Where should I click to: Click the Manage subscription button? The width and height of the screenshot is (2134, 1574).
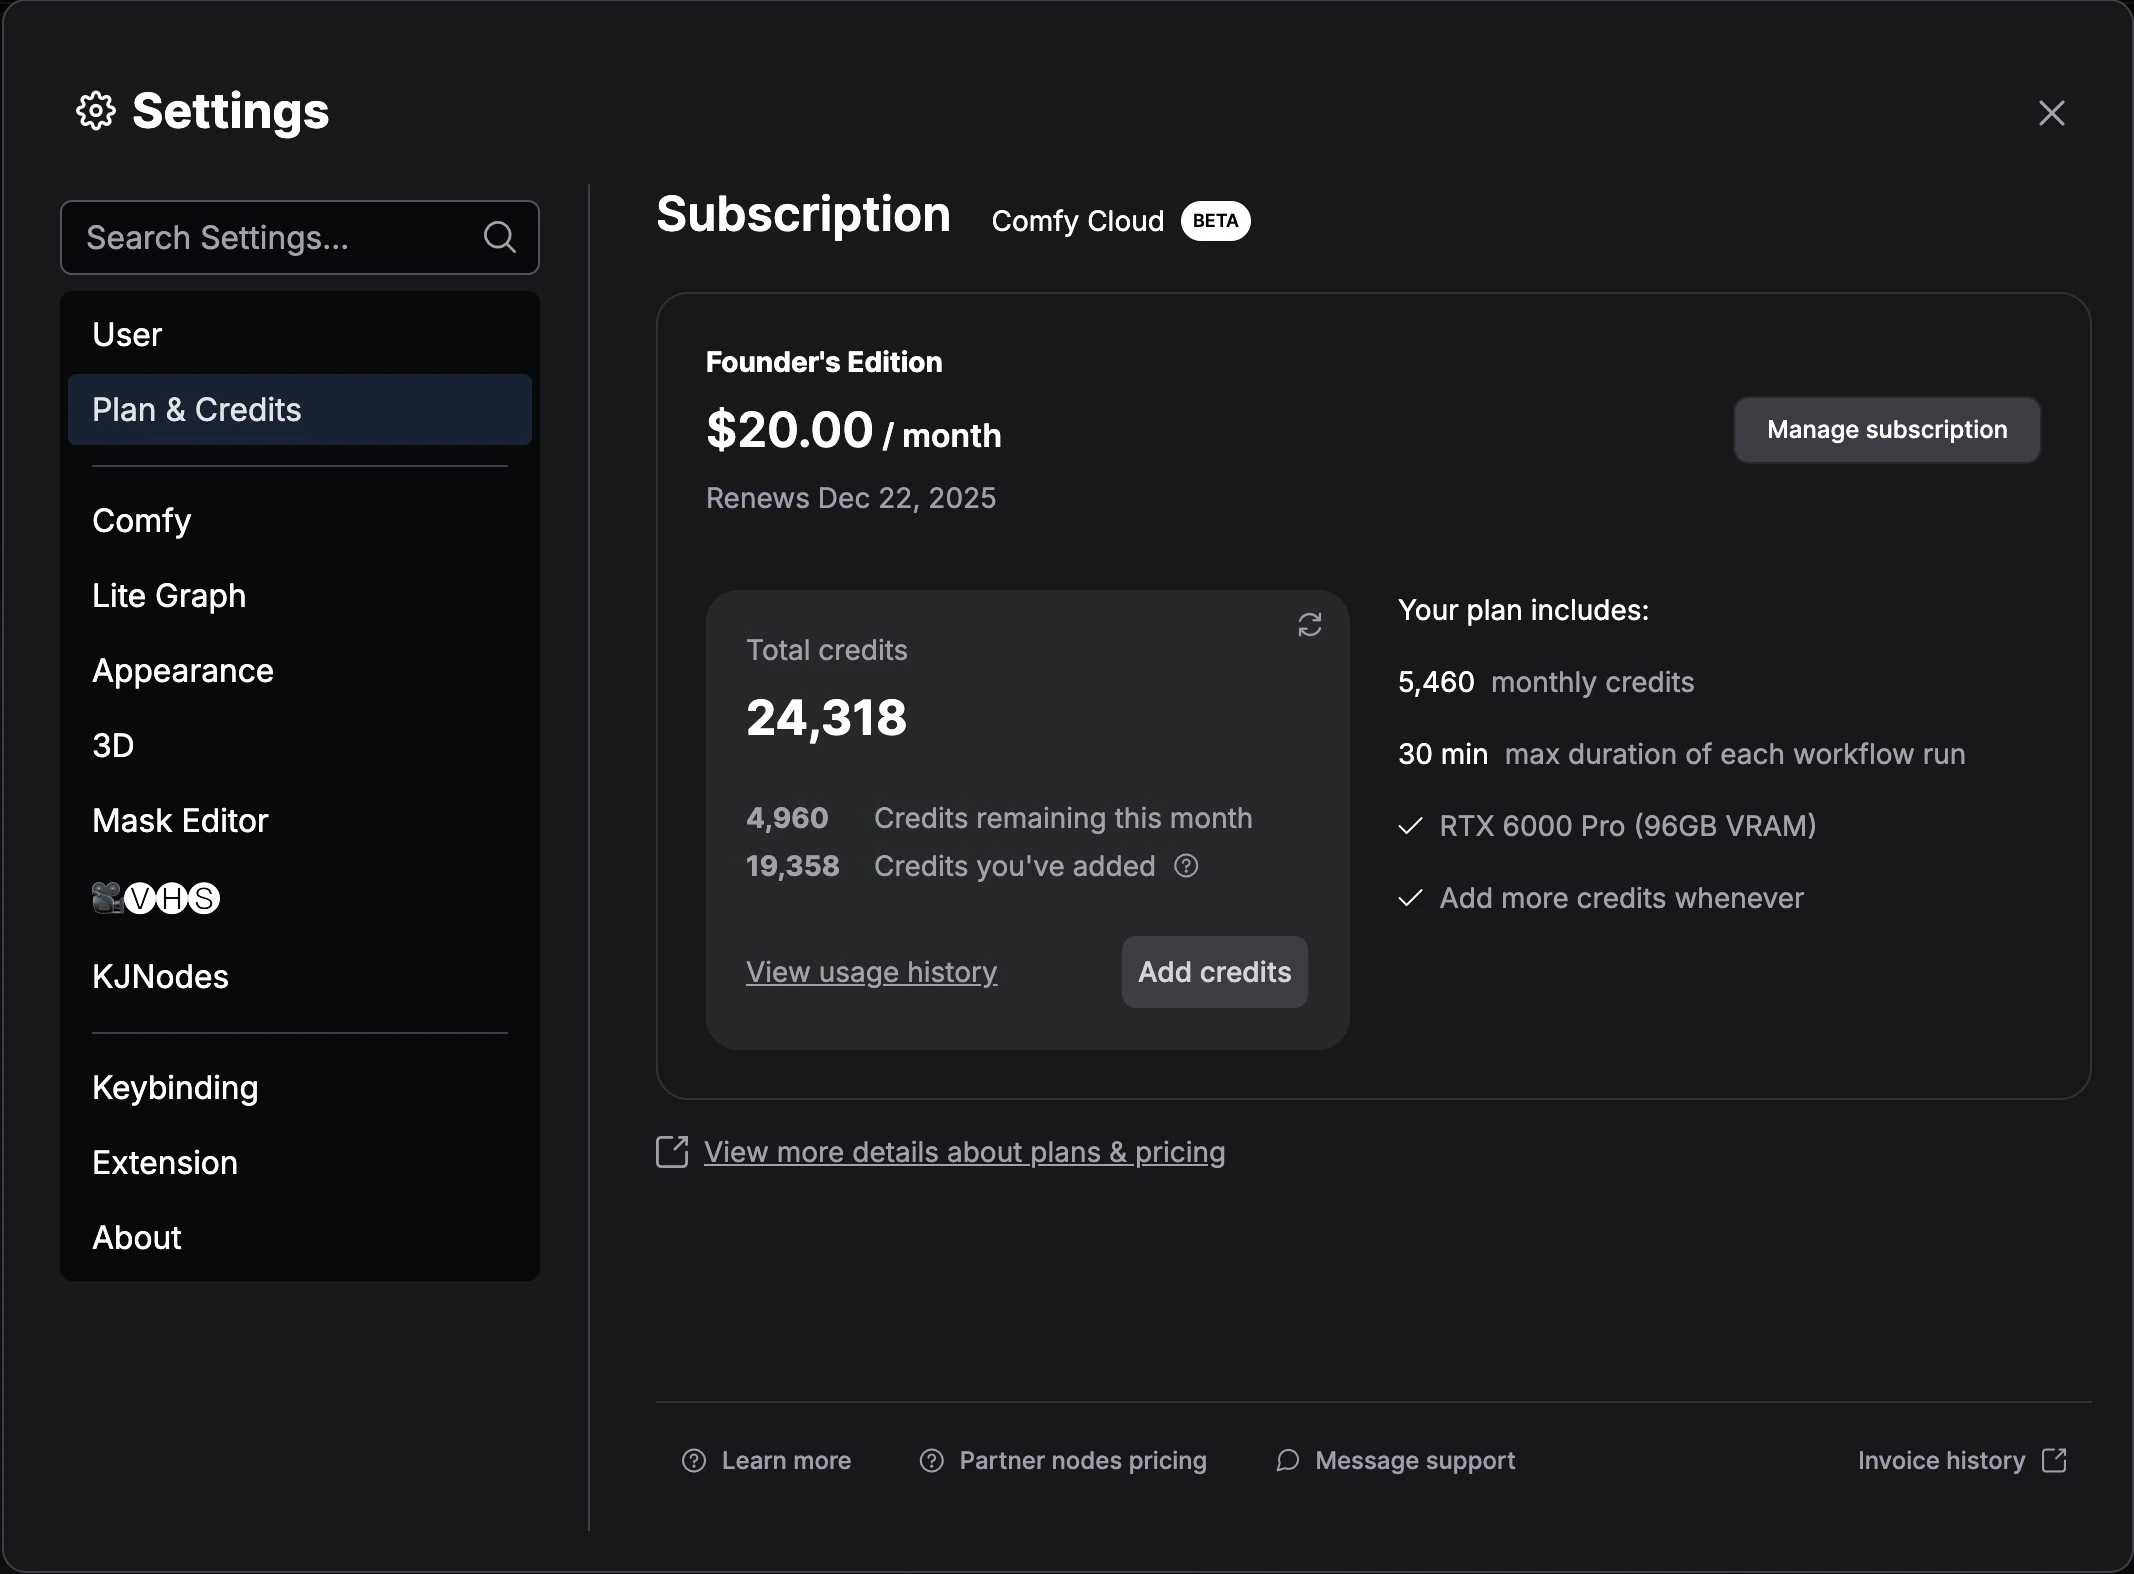1886,429
